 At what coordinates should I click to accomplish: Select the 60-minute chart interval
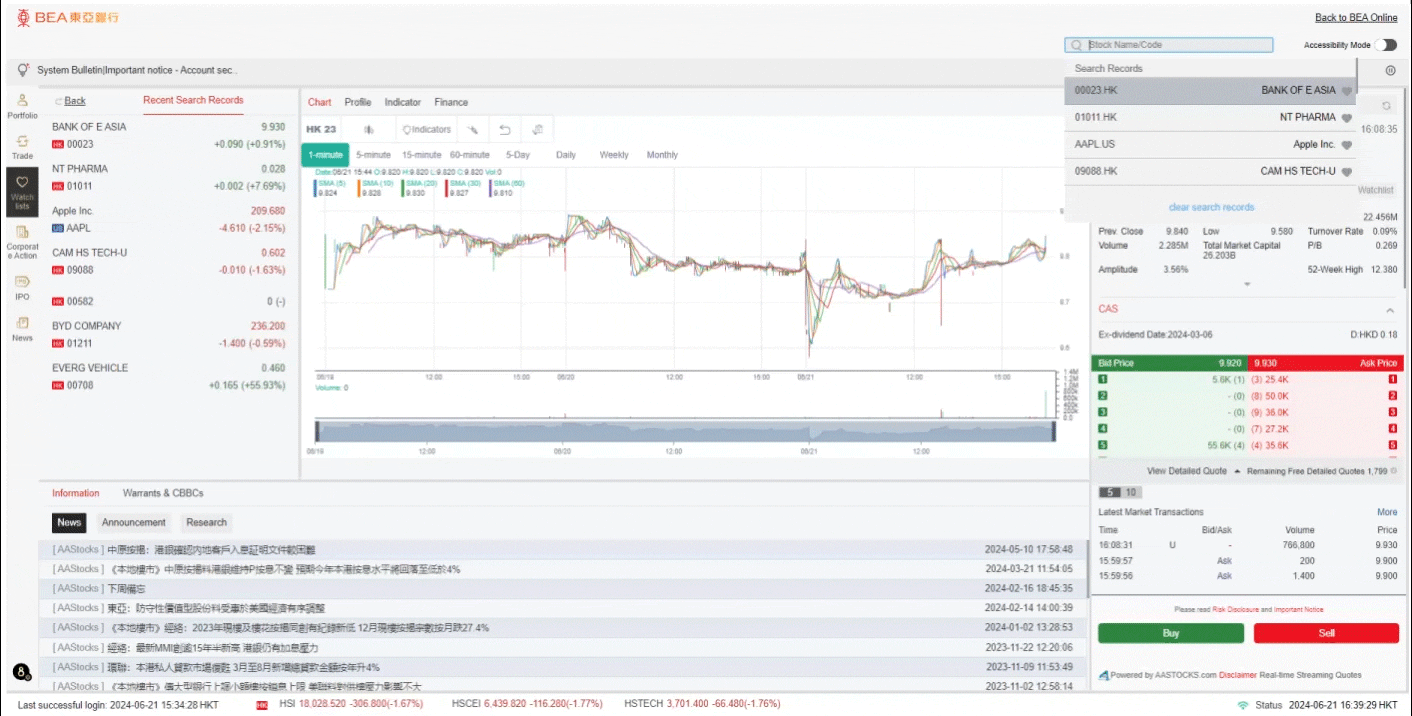click(470, 155)
